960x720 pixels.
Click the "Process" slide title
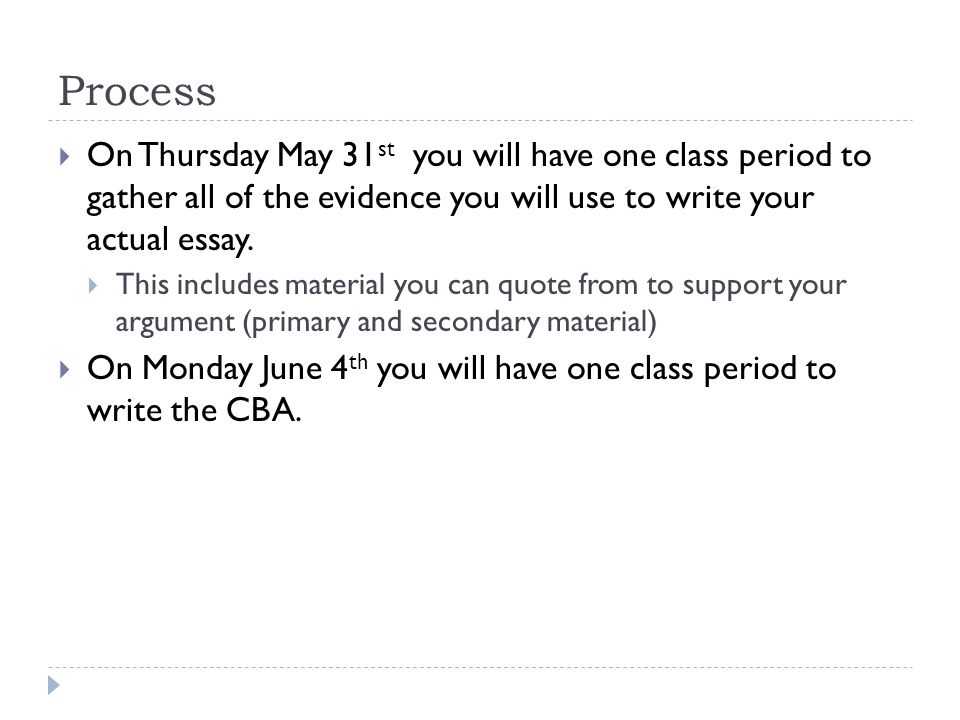[137, 91]
